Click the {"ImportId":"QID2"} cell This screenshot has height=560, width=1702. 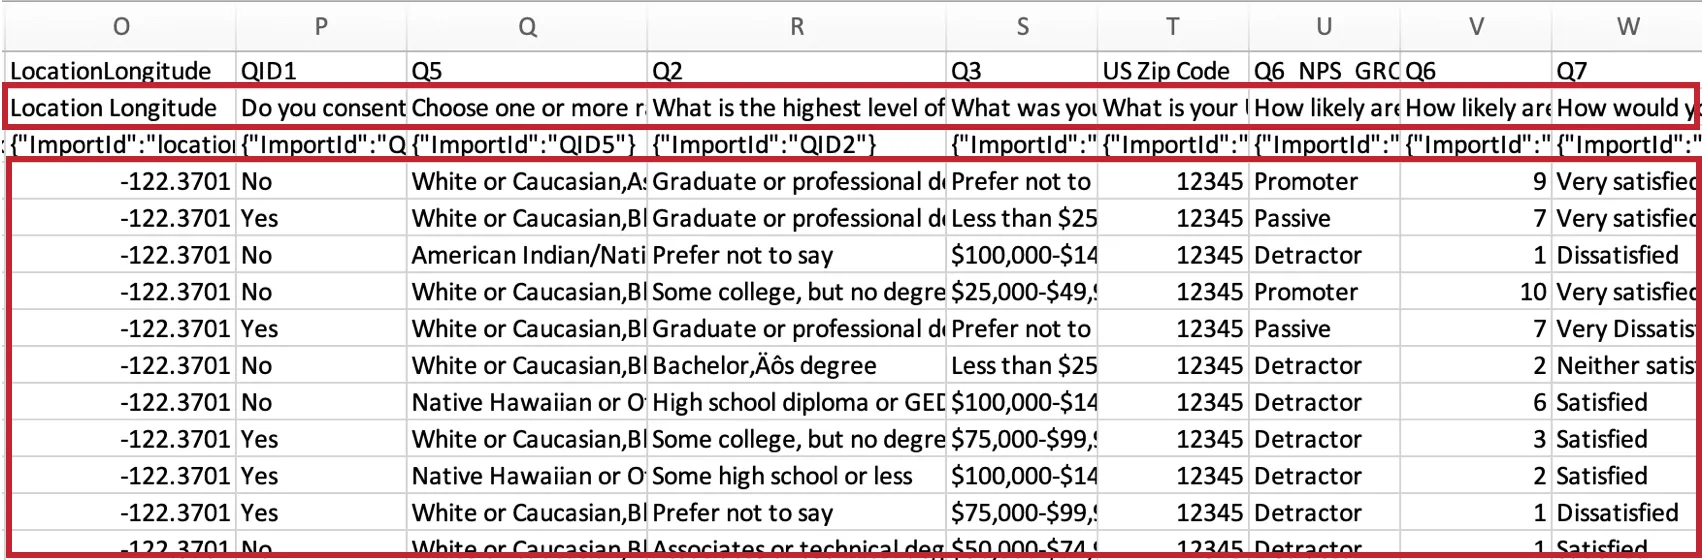click(796, 145)
